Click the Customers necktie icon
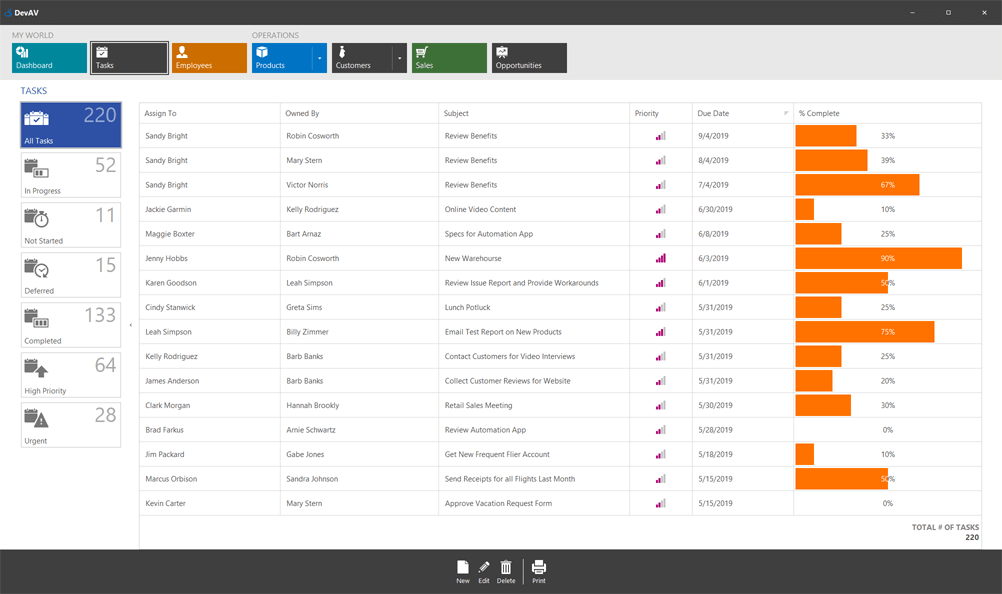The height and width of the screenshot is (594, 1002). tap(342, 51)
